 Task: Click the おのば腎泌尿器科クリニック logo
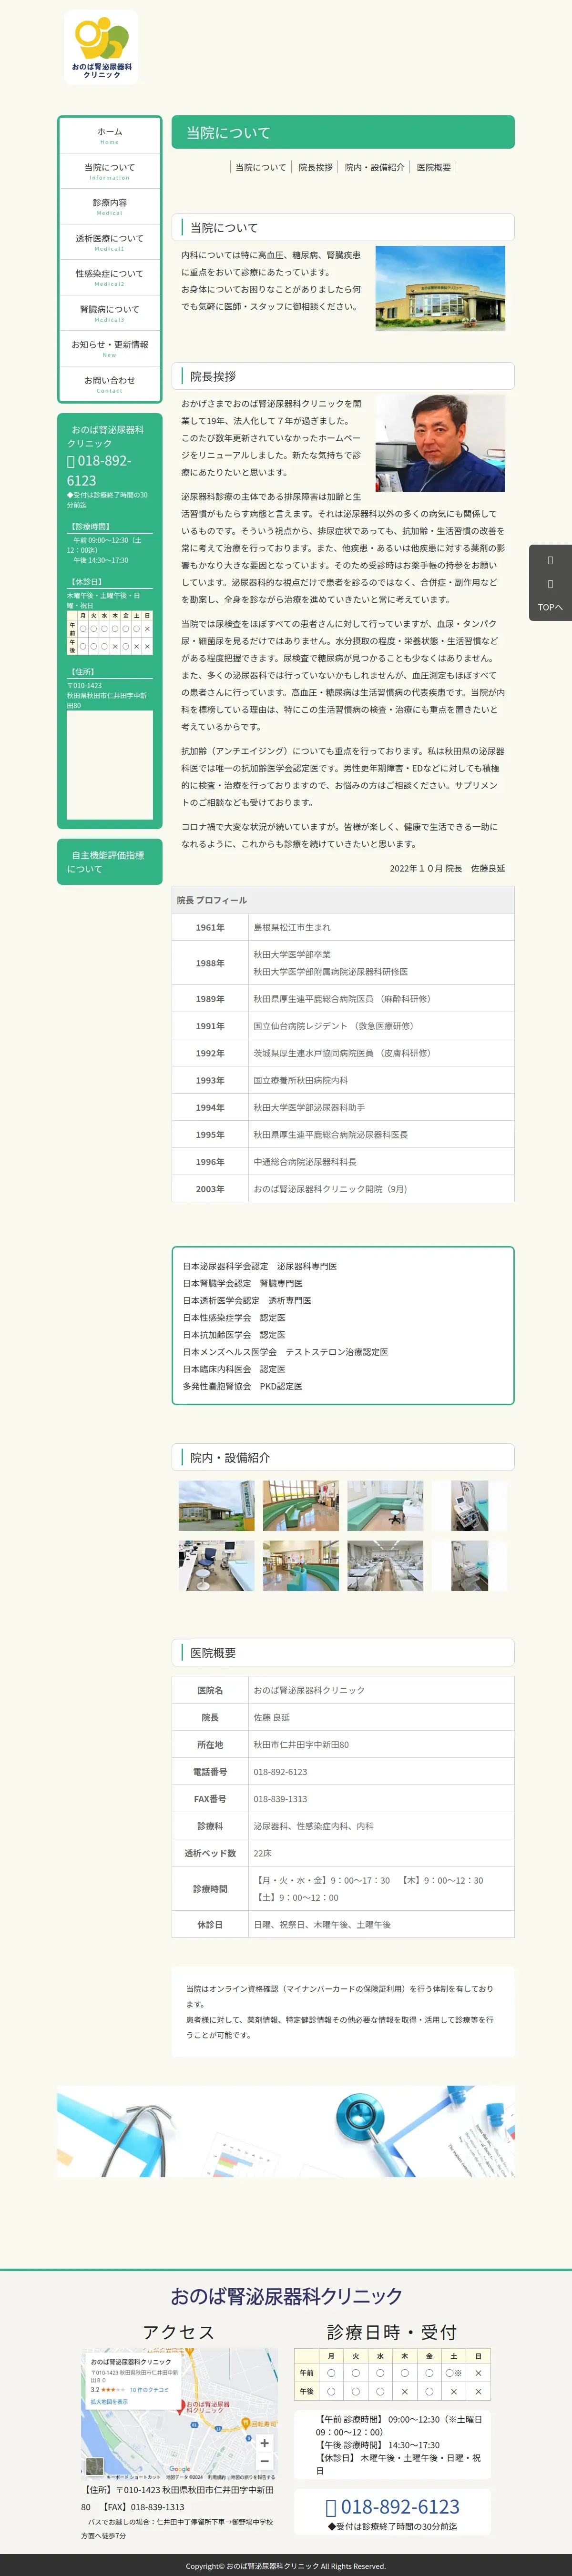(101, 48)
